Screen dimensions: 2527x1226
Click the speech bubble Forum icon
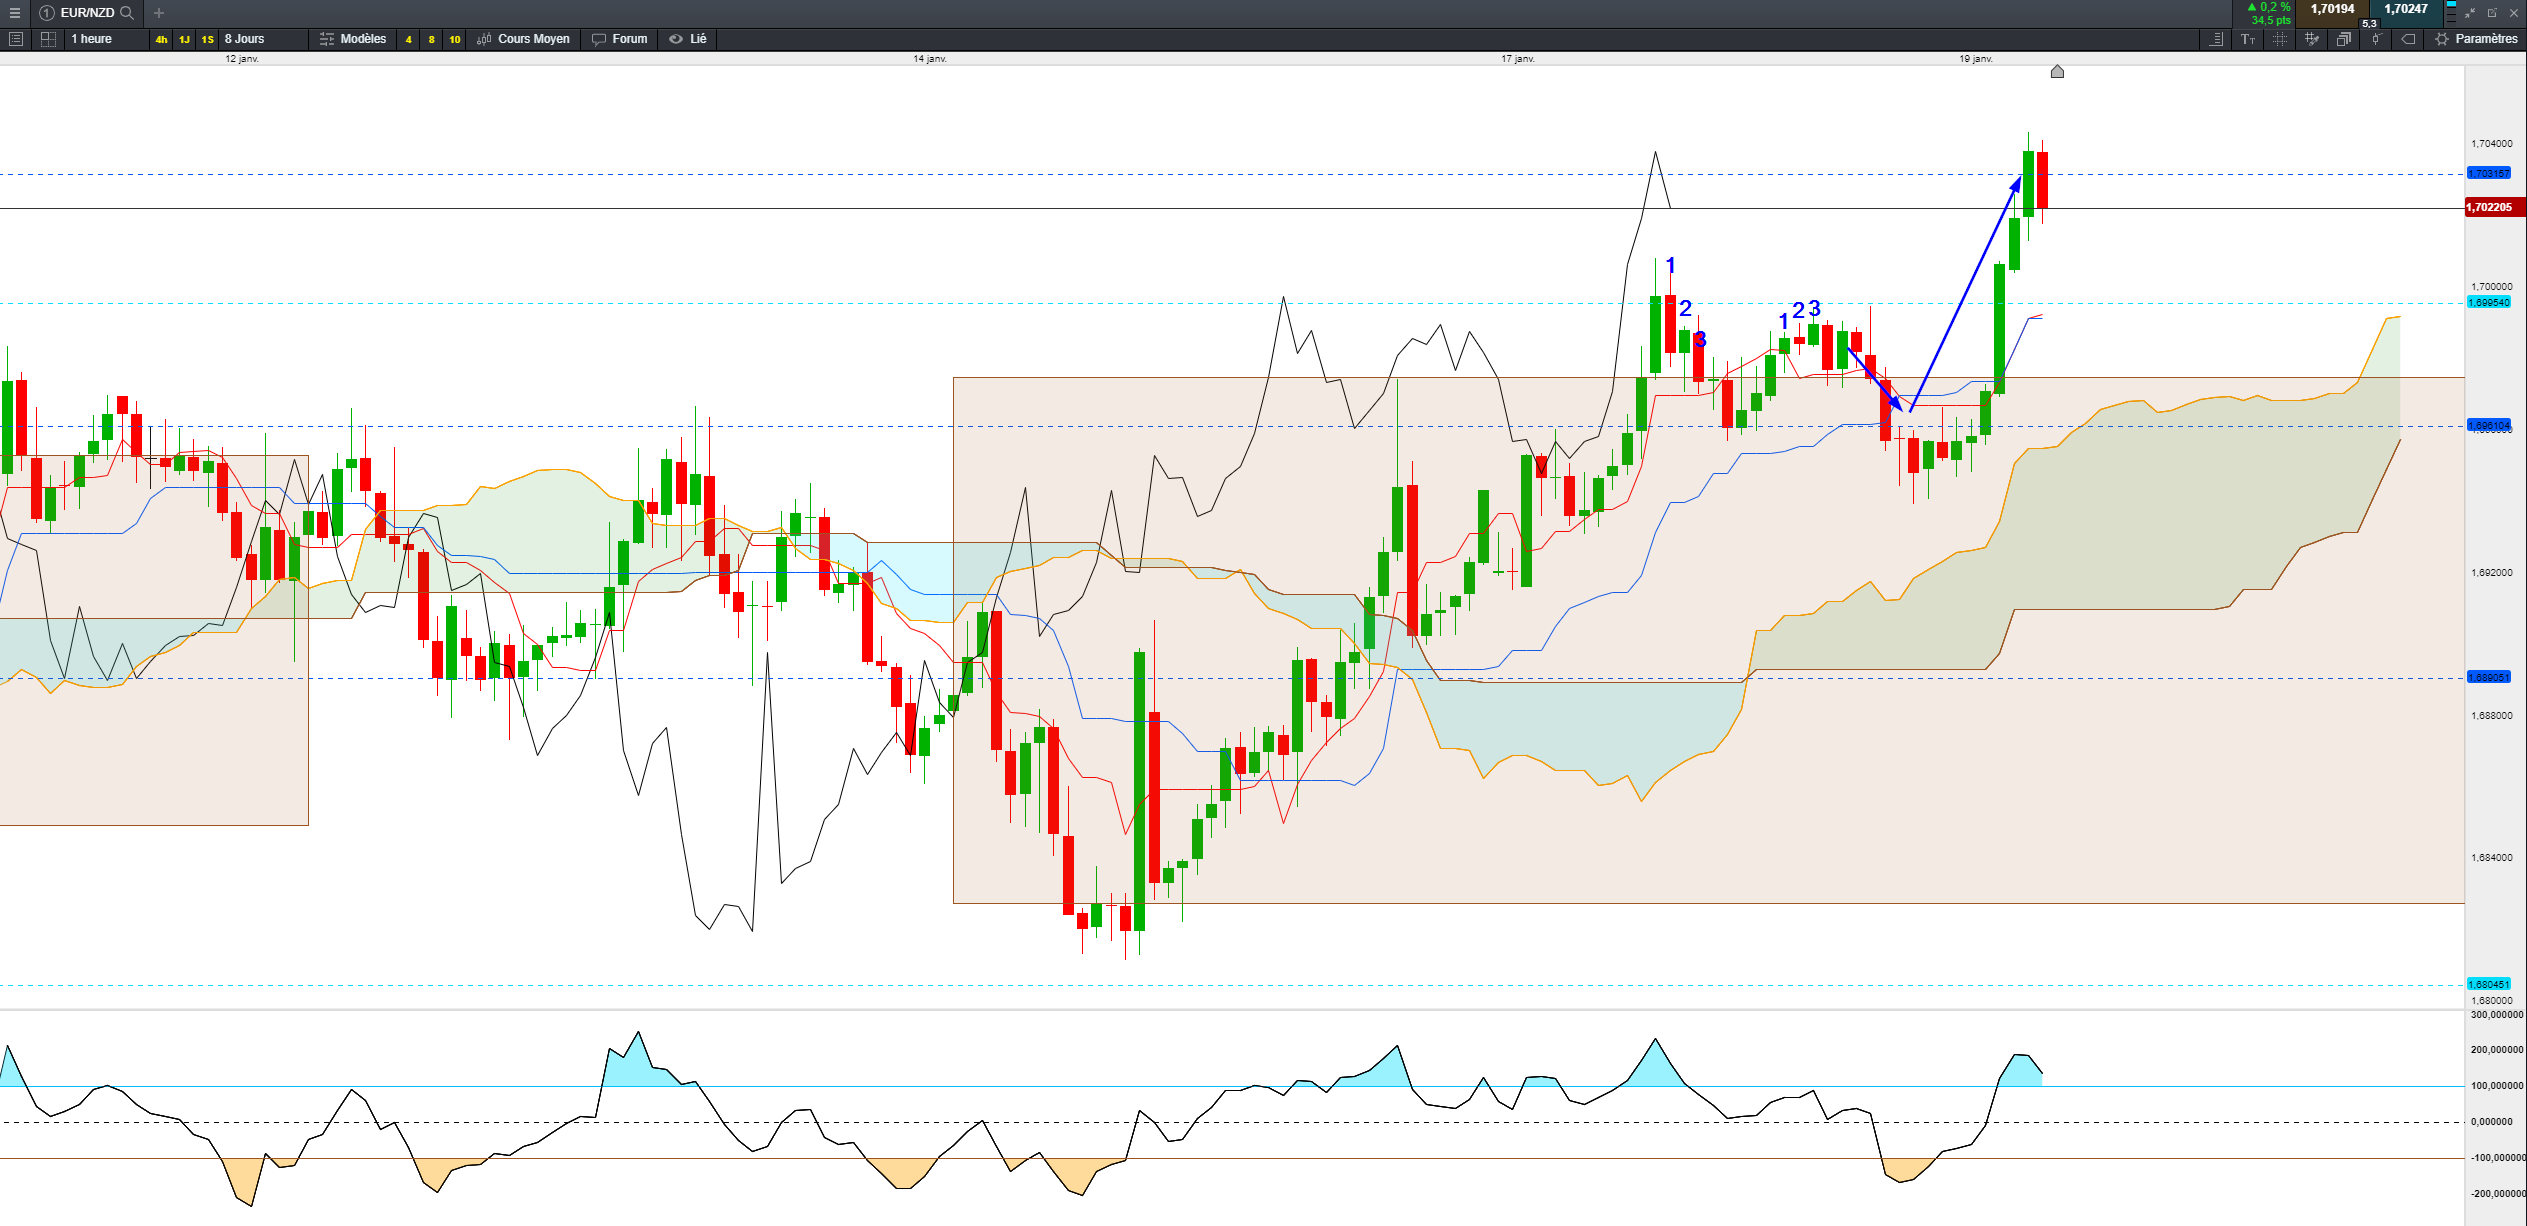point(599,39)
